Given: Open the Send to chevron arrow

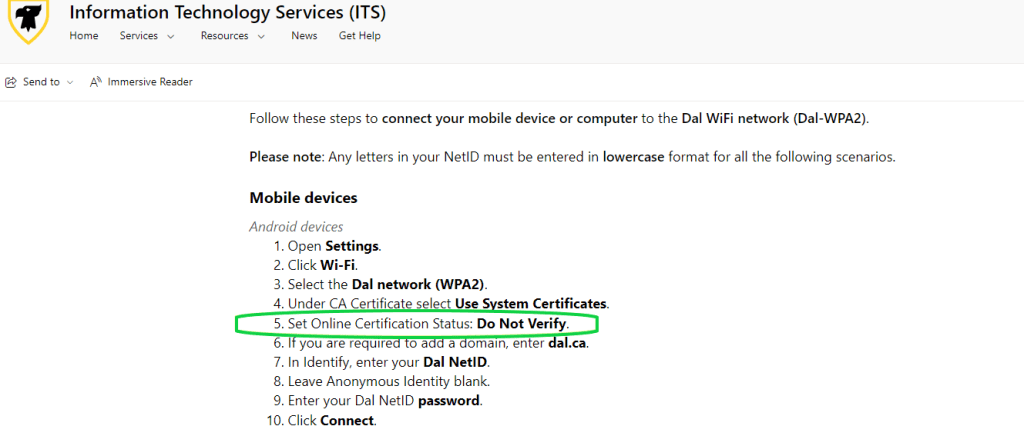Looking at the screenshot, I should pyautogui.click(x=70, y=83).
